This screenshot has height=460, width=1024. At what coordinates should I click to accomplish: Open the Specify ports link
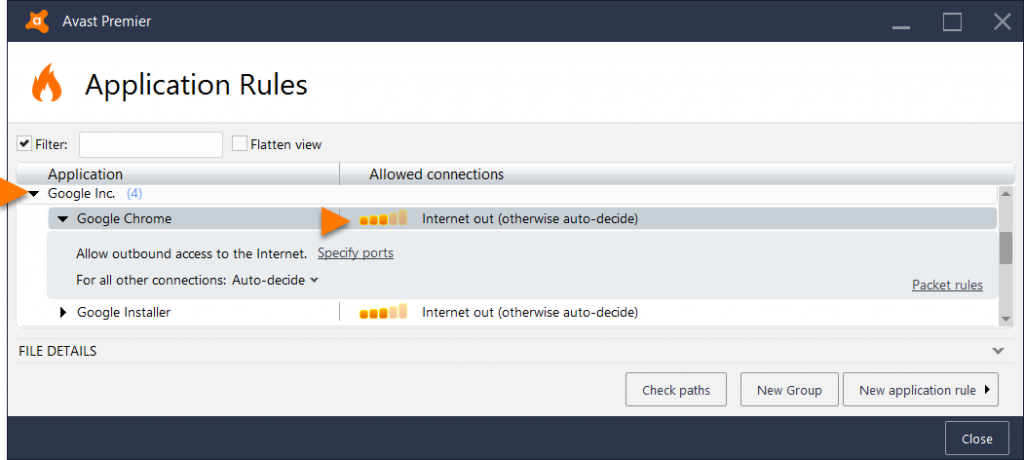pyautogui.click(x=355, y=253)
